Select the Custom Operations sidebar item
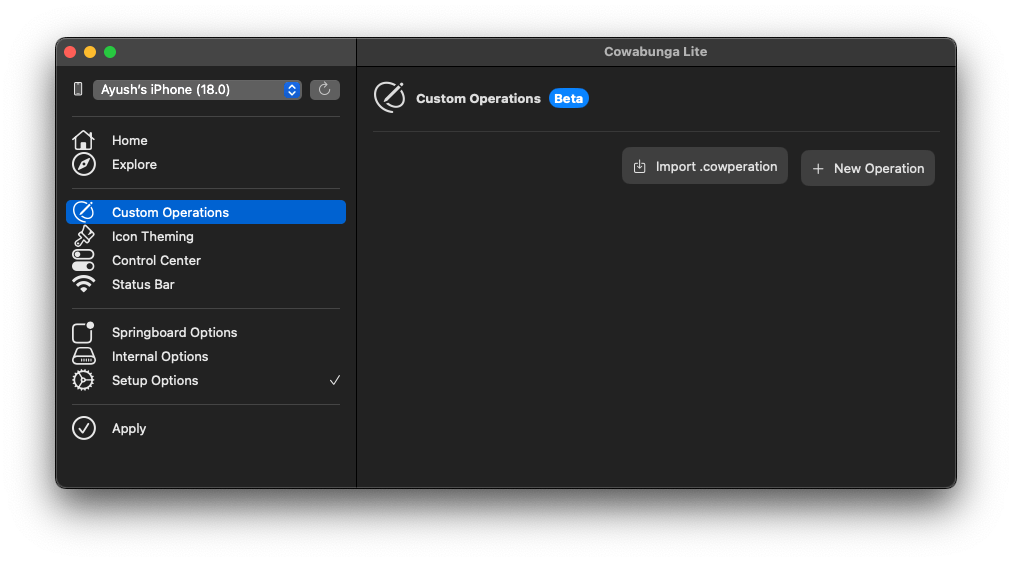The image size is (1012, 562). point(206,212)
